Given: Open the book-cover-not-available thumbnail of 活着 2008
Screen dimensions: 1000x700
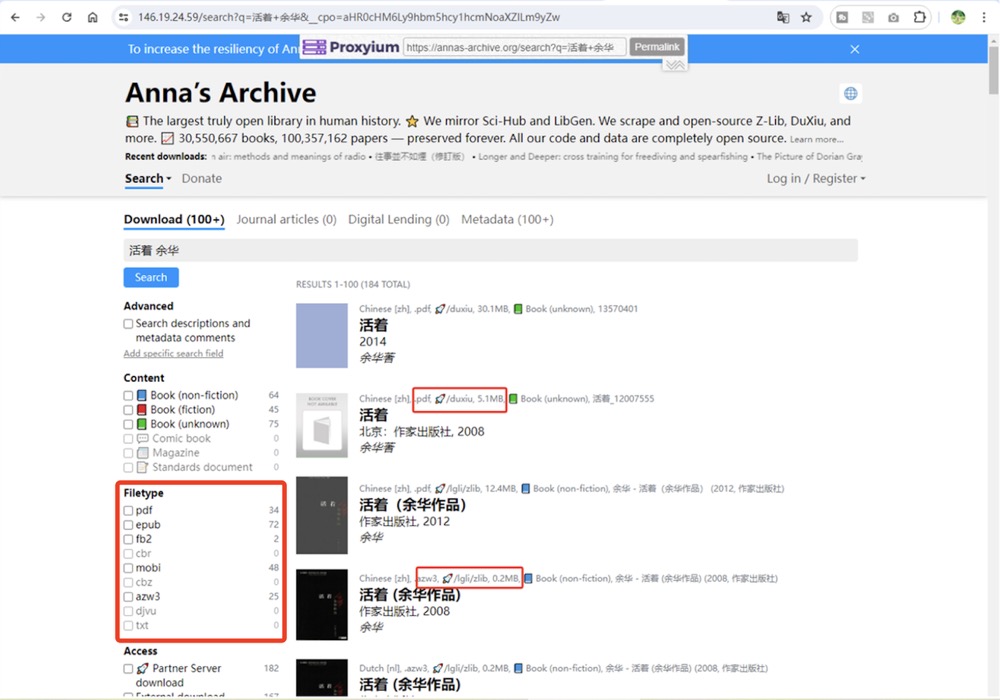Looking at the screenshot, I should (321, 425).
